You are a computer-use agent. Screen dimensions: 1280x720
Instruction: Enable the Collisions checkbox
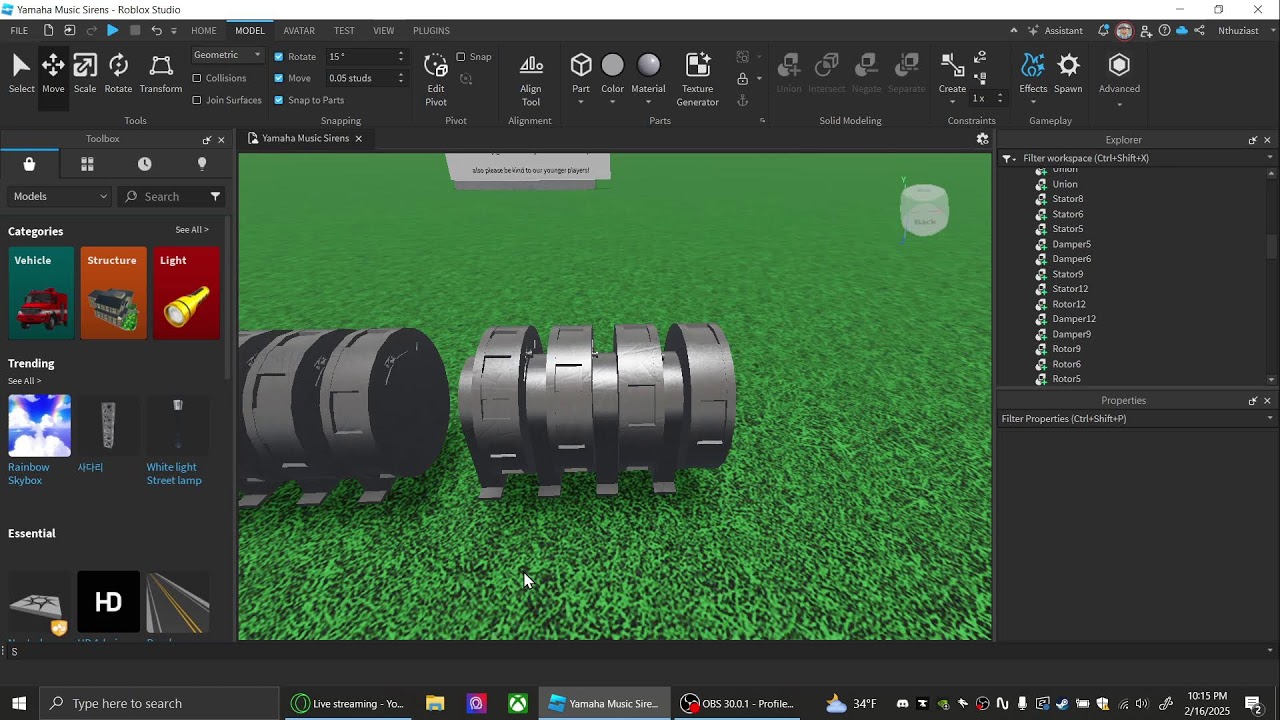click(197, 78)
